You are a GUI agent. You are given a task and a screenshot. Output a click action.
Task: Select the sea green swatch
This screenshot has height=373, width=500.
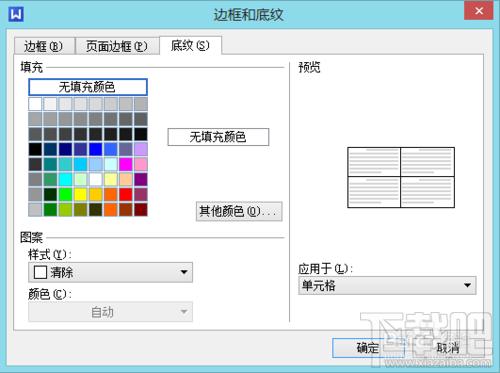tap(50, 179)
